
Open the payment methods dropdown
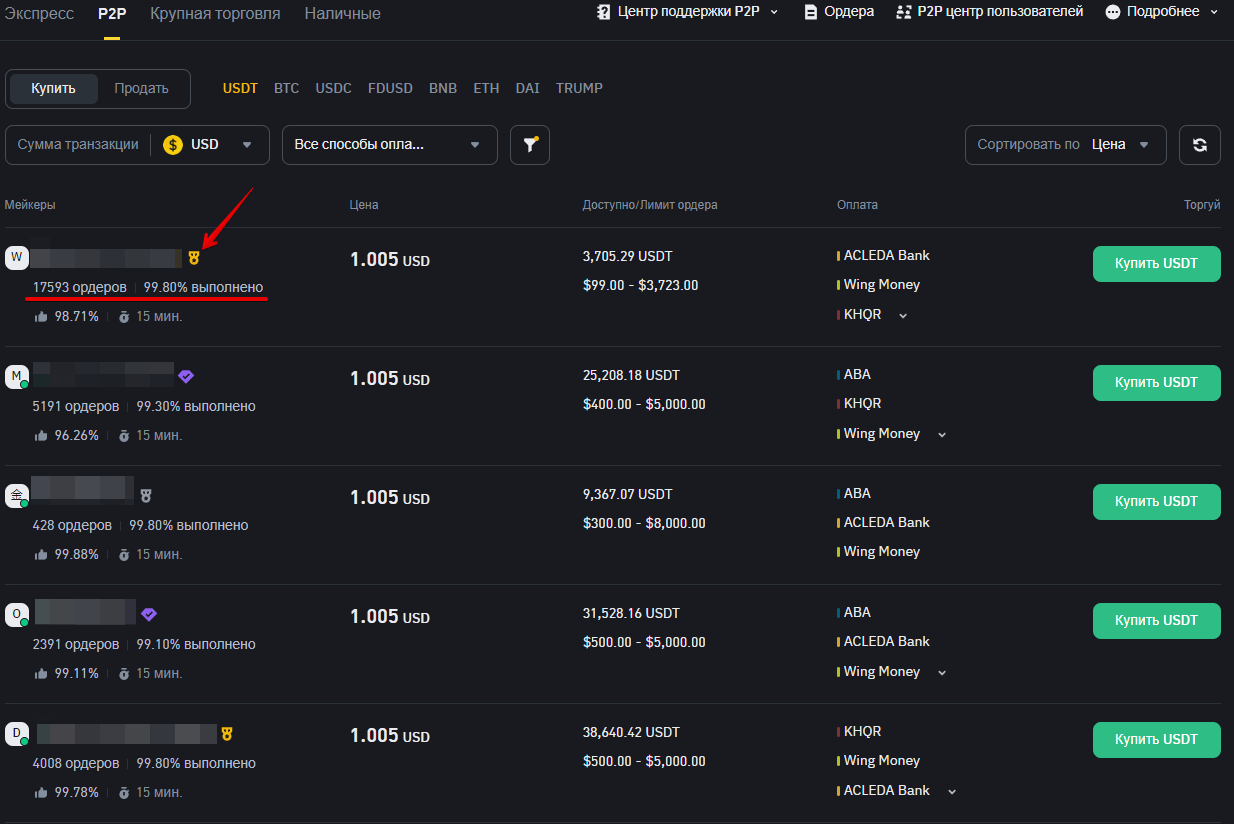tap(390, 145)
